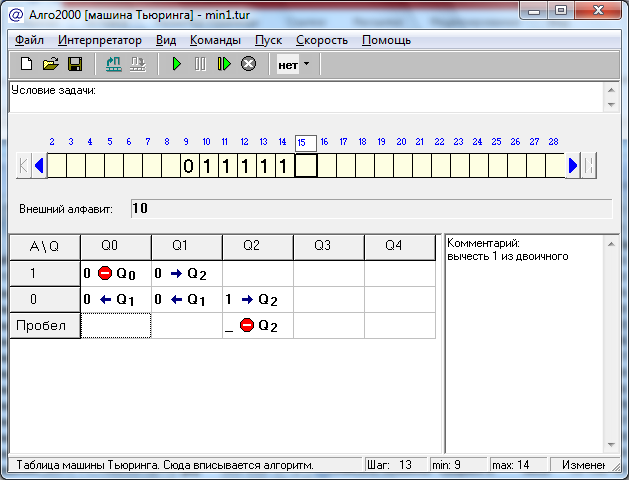Screen dimensions: 629x480
Task: Execute one step with the step-forward button
Action: pos(224,64)
